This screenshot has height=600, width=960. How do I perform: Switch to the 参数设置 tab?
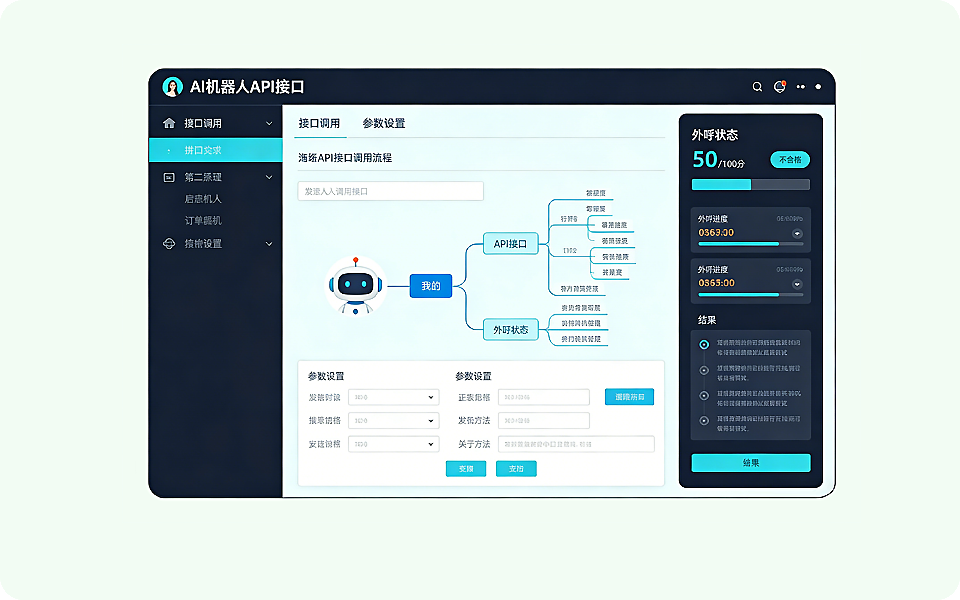383,123
